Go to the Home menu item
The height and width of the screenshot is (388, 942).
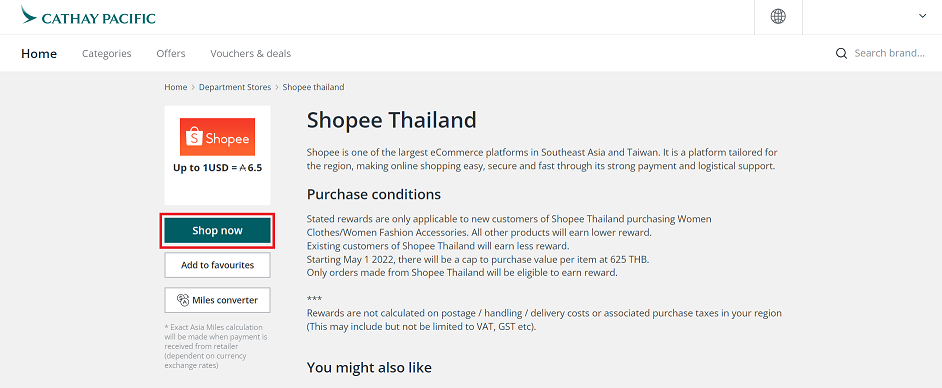pyautogui.click(x=39, y=53)
